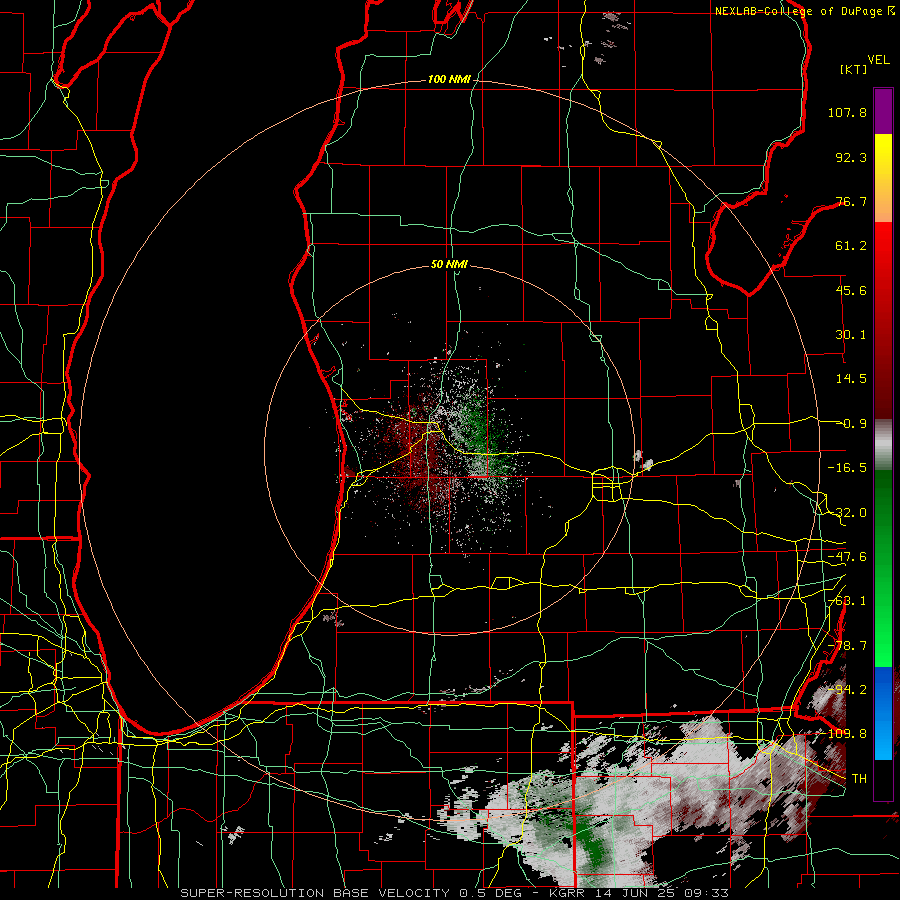Image resolution: width=900 pixels, height=900 pixels.
Task: Click the -16.5 velocity scale value
Action: click(847, 468)
